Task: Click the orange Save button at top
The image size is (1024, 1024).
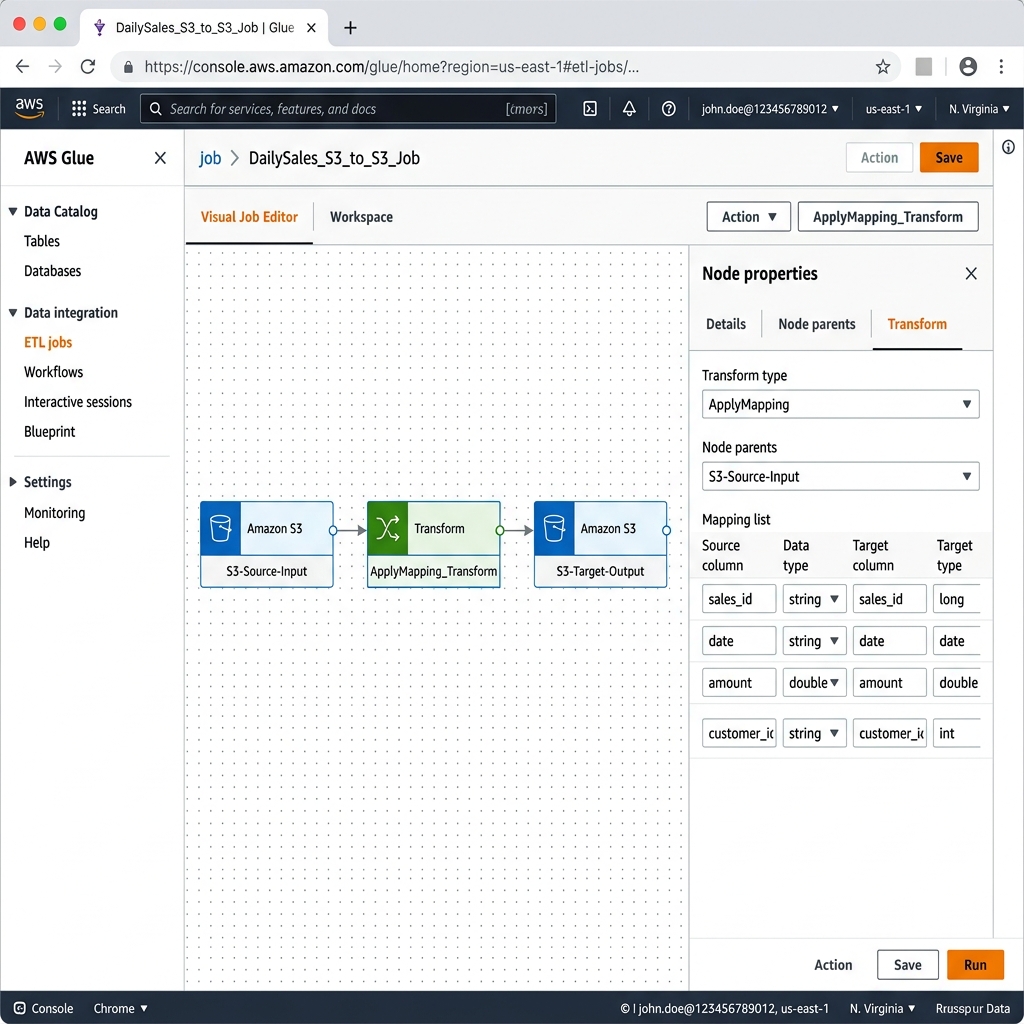Action: (948, 157)
